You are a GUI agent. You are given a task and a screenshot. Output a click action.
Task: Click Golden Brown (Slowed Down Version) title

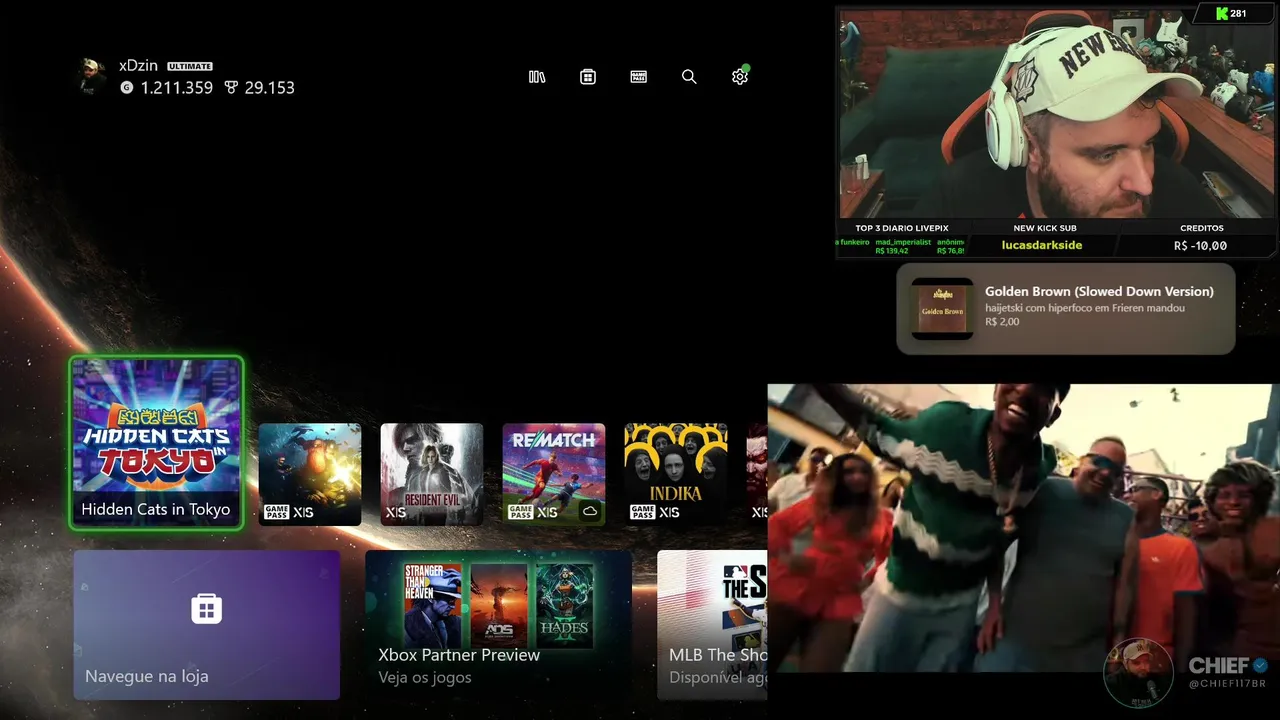click(x=1099, y=291)
